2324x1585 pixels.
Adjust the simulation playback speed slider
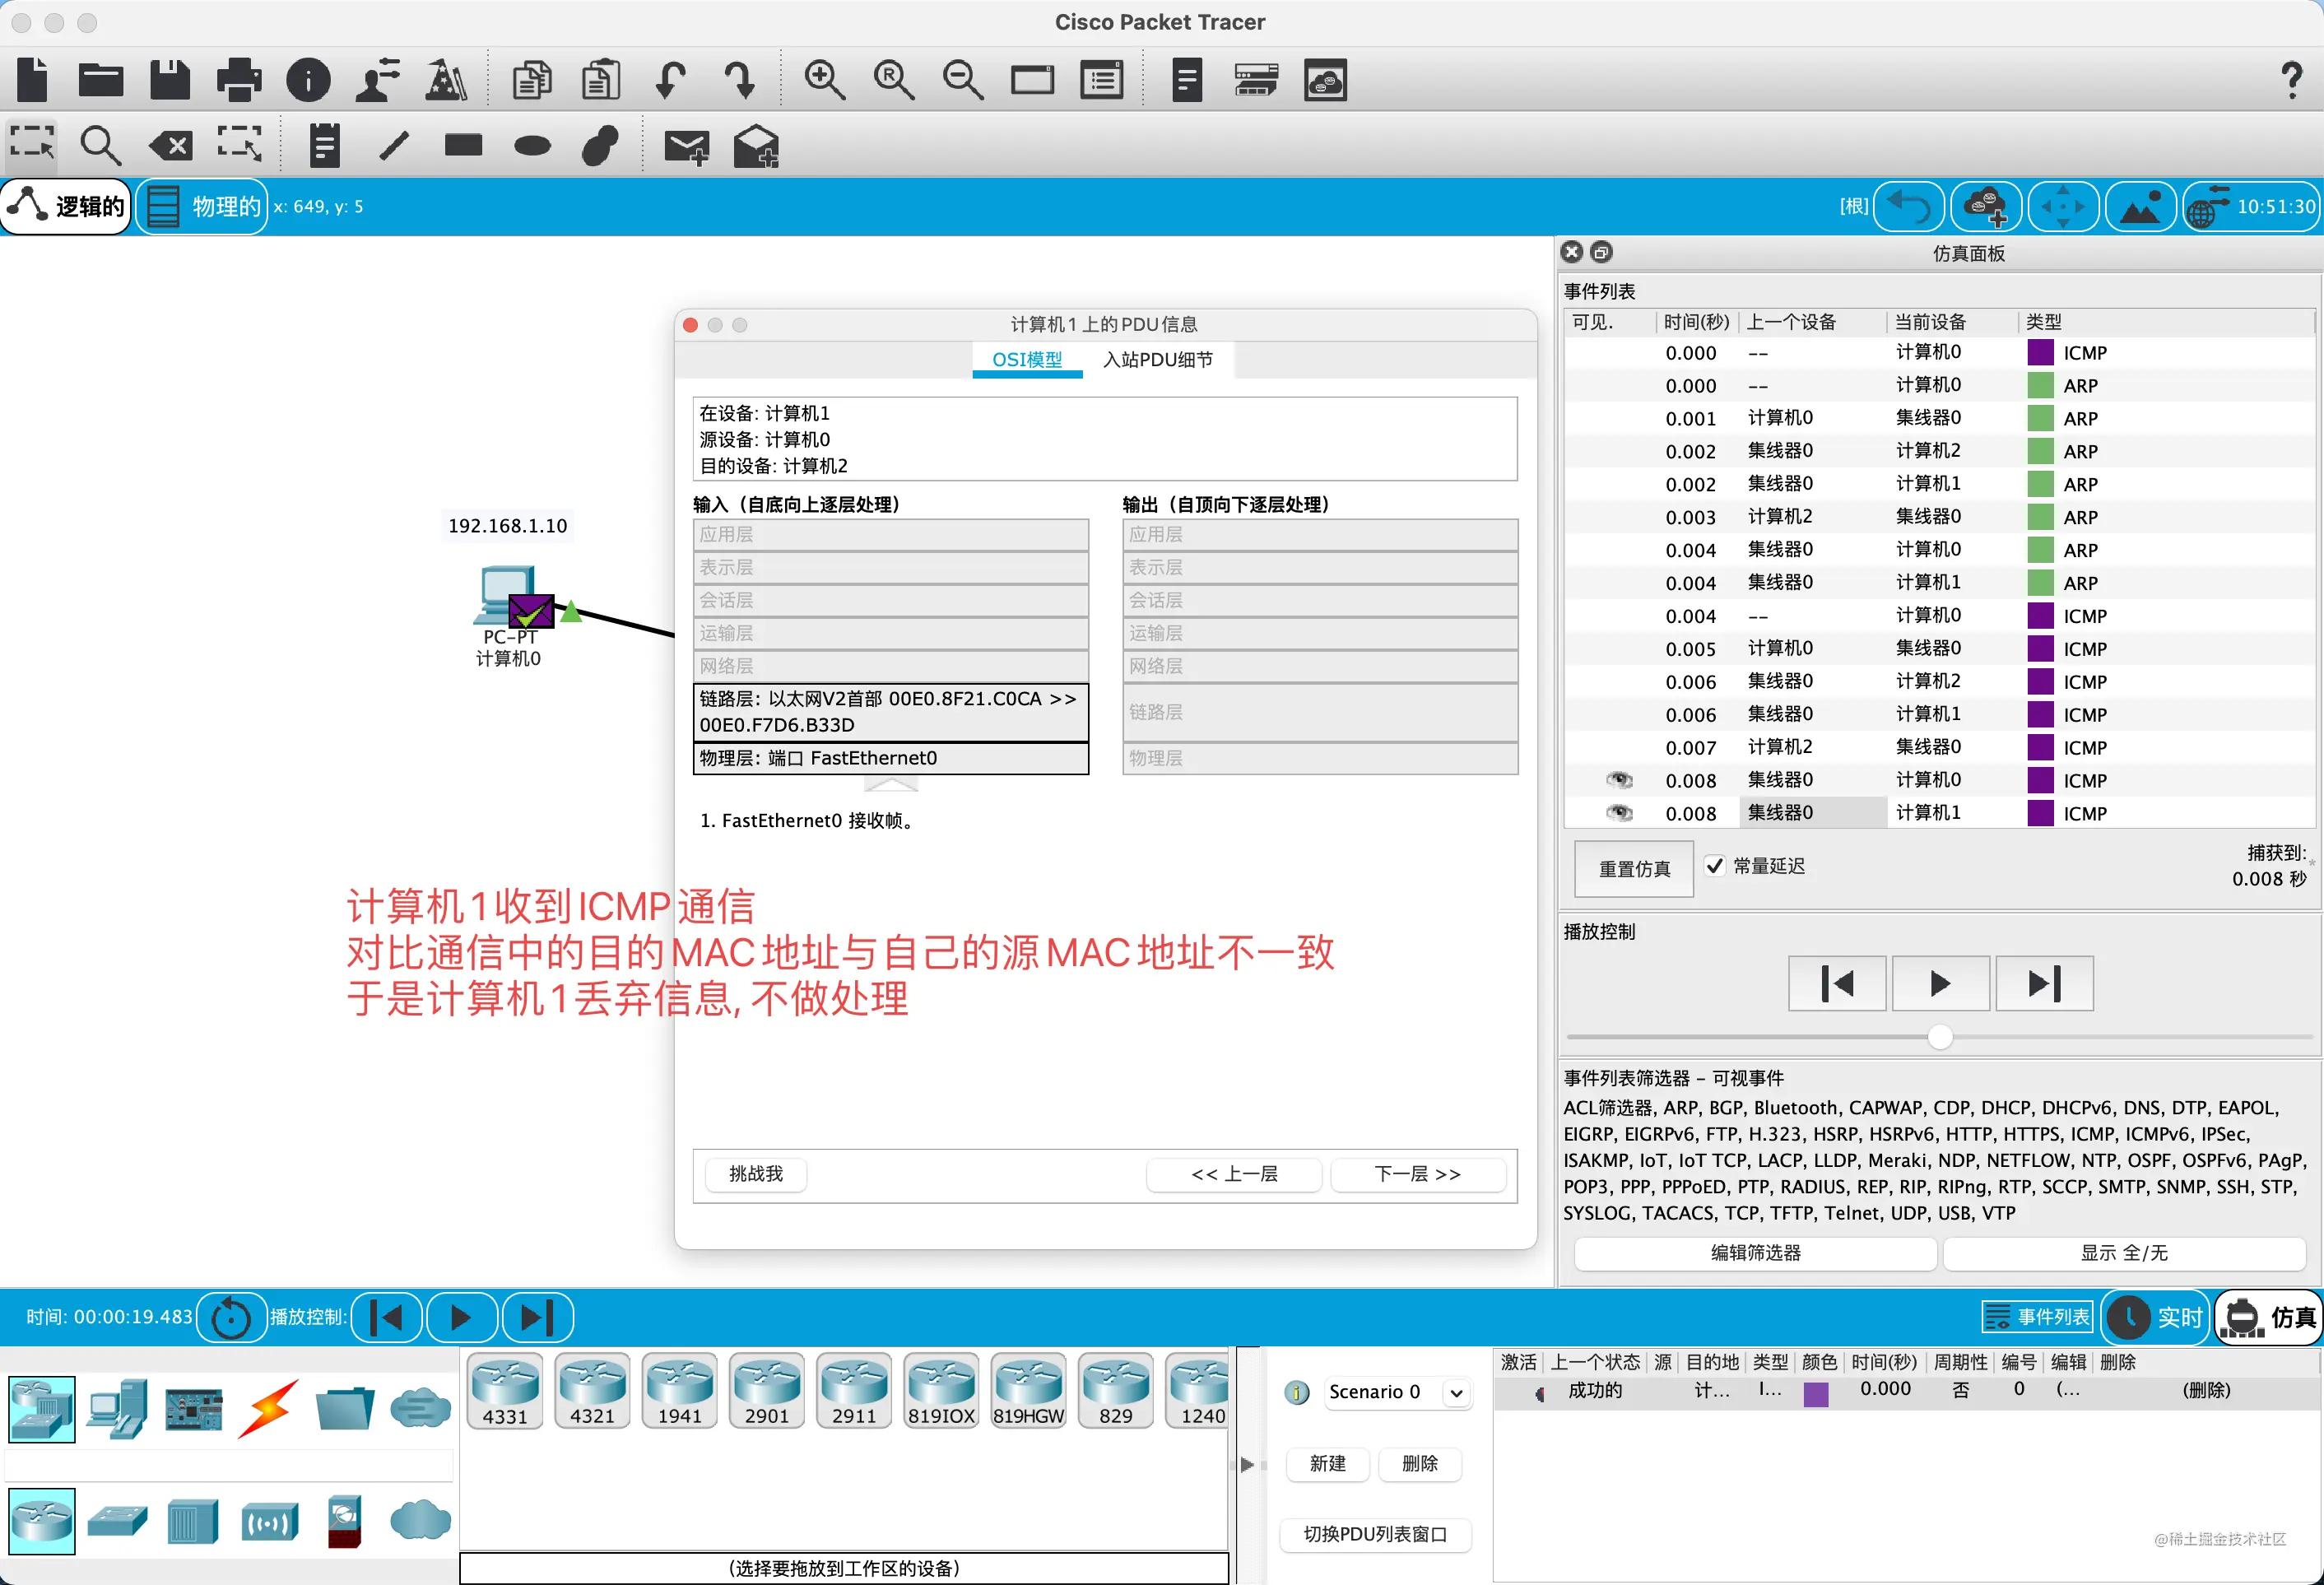[1940, 1037]
